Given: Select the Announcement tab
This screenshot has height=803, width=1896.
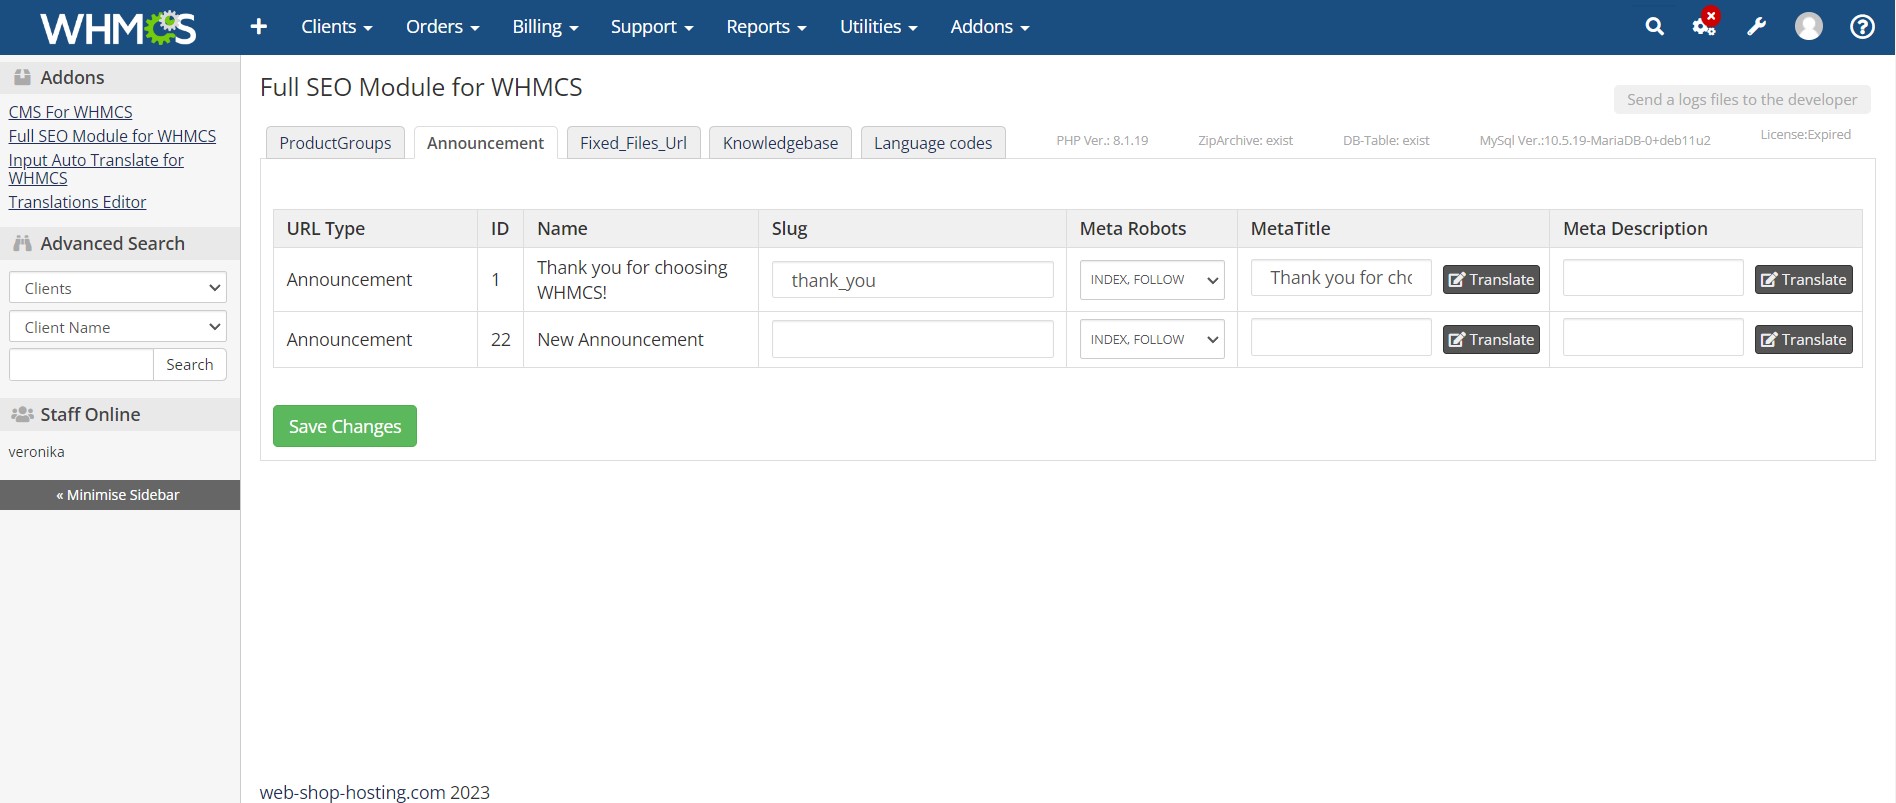Looking at the screenshot, I should (485, 143).
